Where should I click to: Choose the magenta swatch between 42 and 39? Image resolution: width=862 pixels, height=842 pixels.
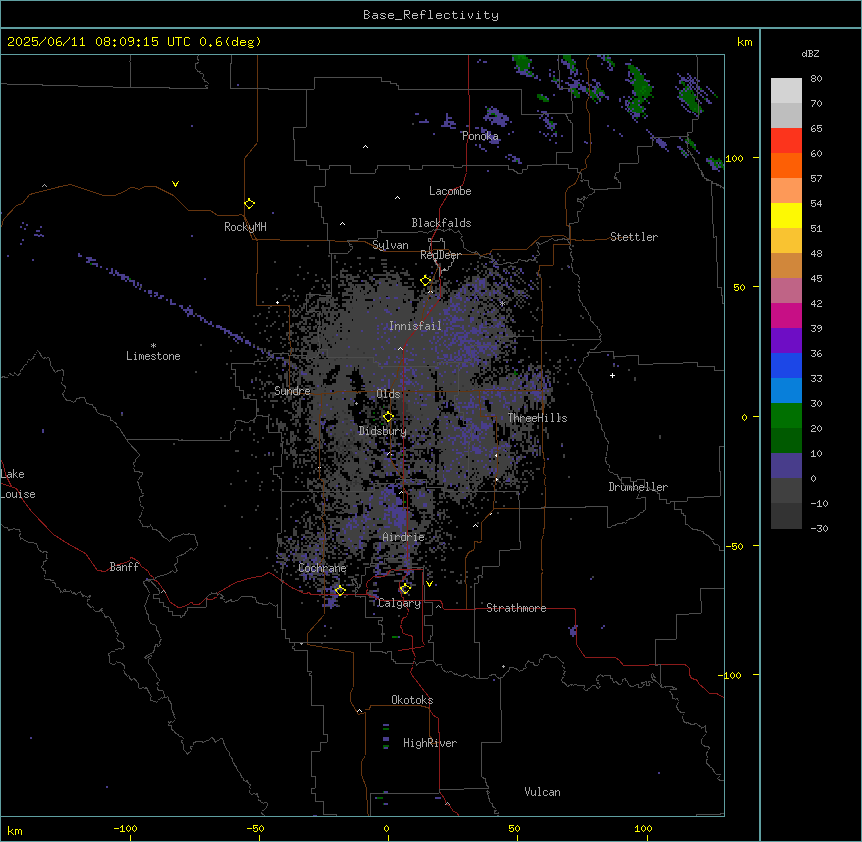tap(786, 315)
